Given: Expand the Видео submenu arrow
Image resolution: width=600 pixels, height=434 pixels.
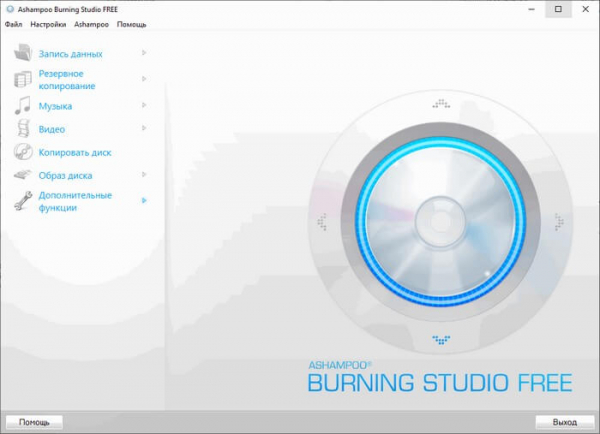Looking at the screenshot, I should [x=144, y=128].
